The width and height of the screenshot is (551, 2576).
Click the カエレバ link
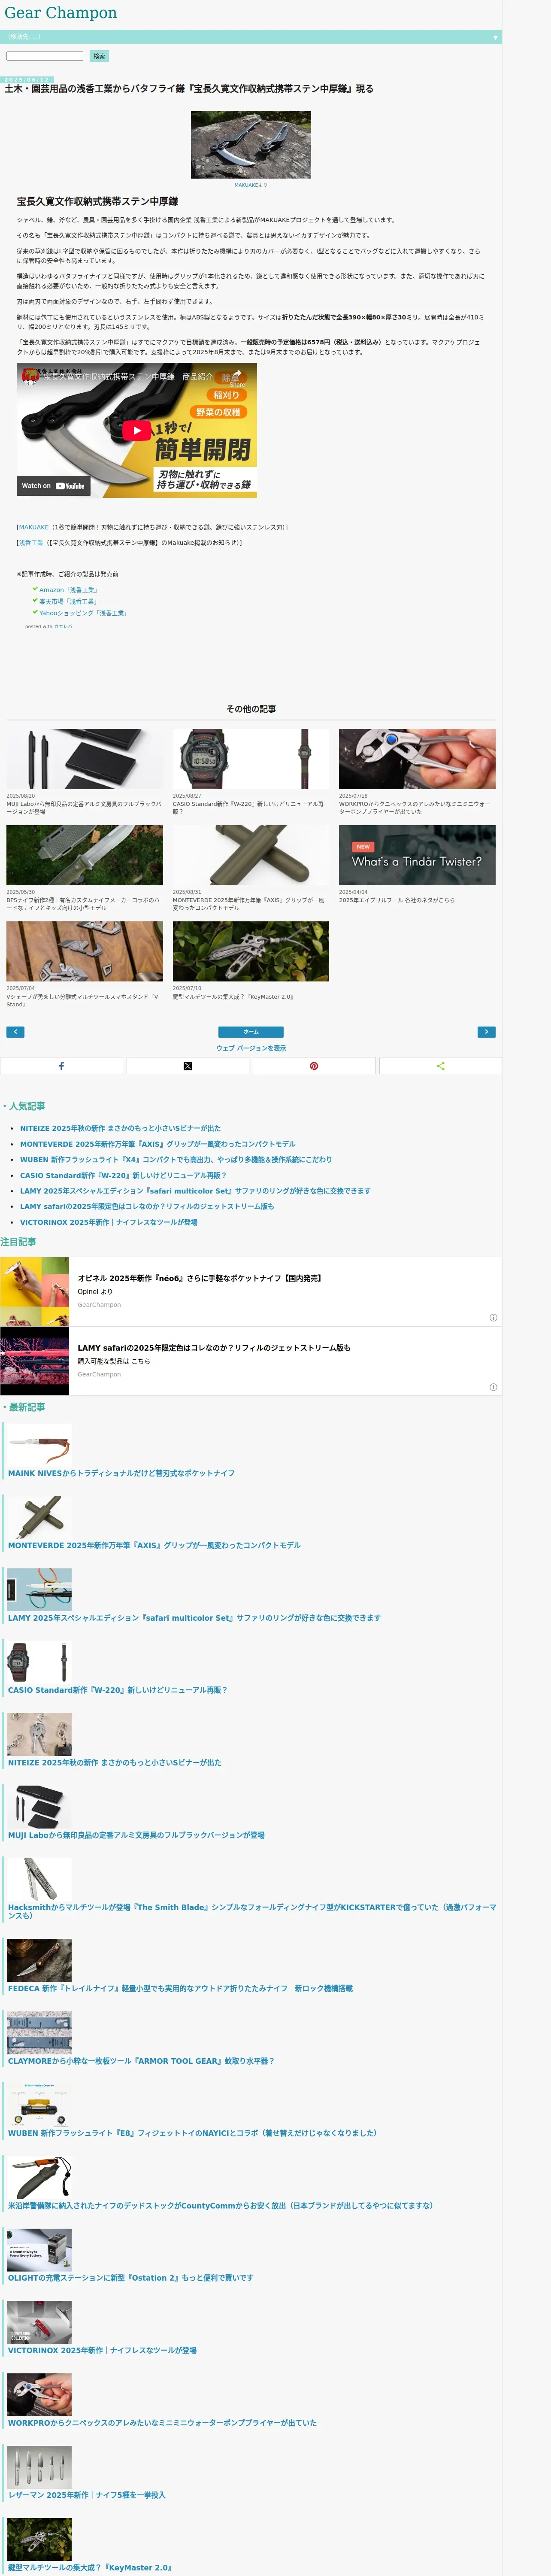(x=63, y=627)
